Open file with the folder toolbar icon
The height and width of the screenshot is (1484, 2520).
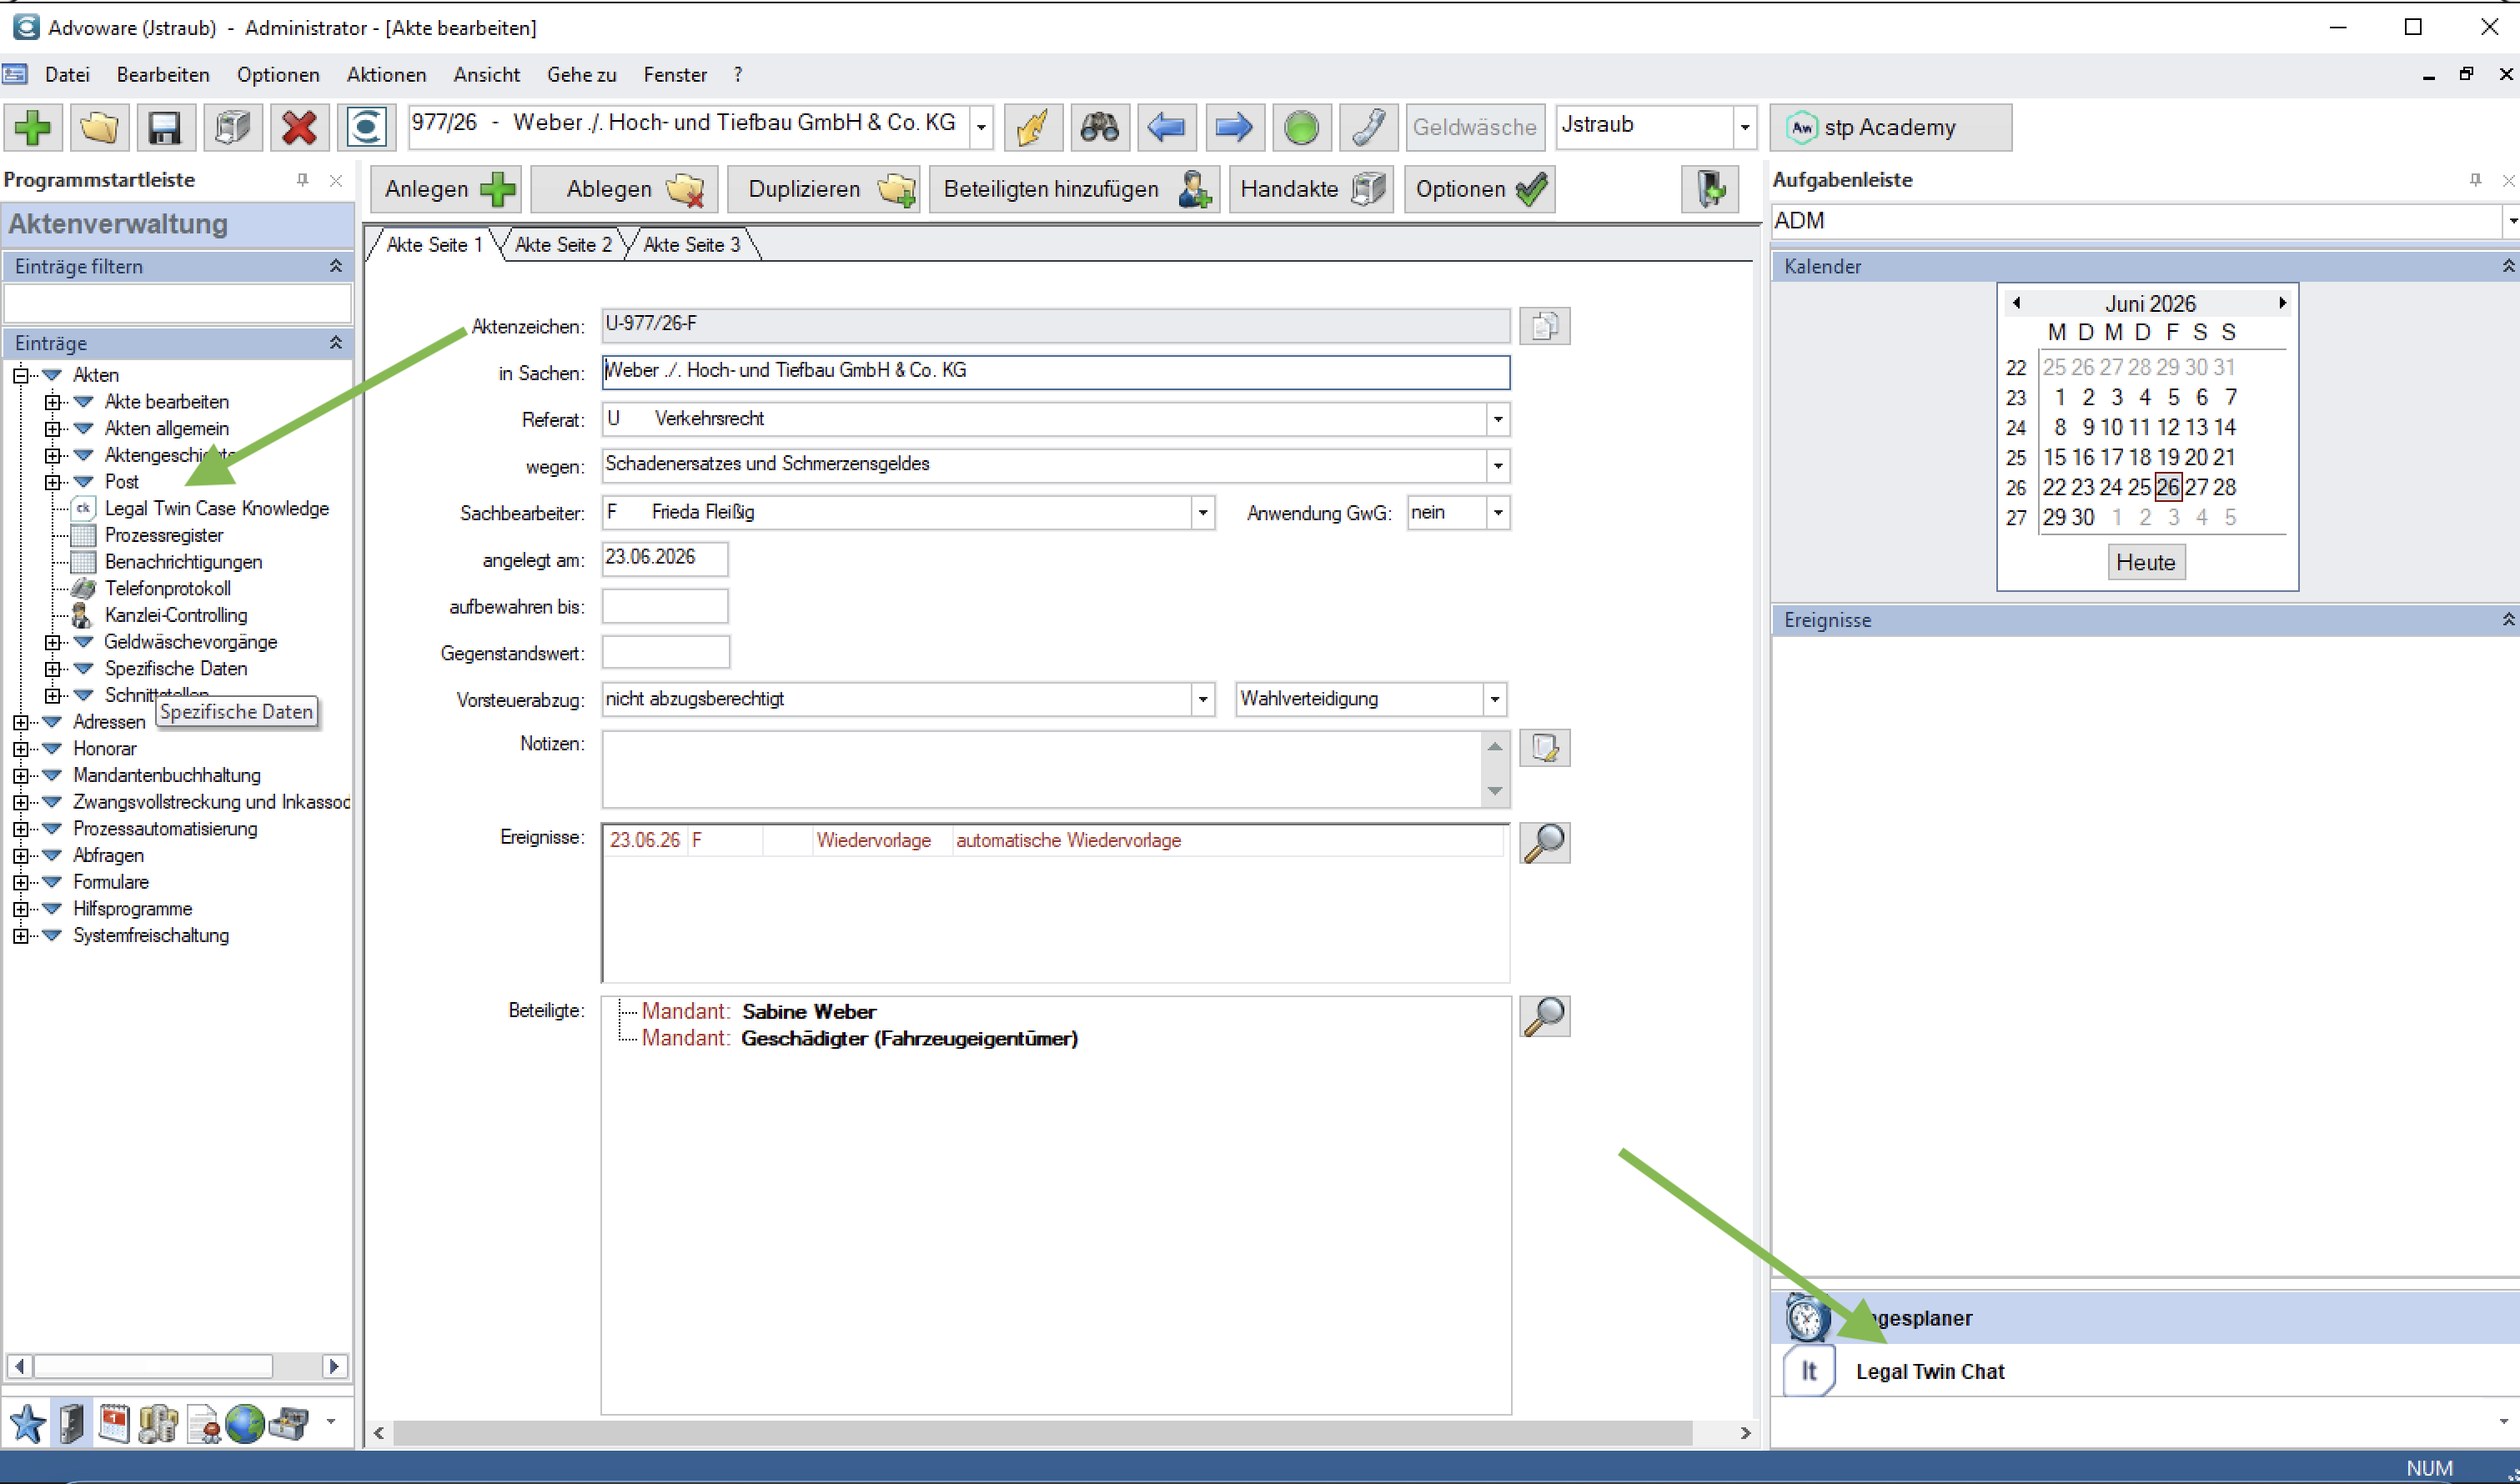pyautogui.click(x=99, y=127)
